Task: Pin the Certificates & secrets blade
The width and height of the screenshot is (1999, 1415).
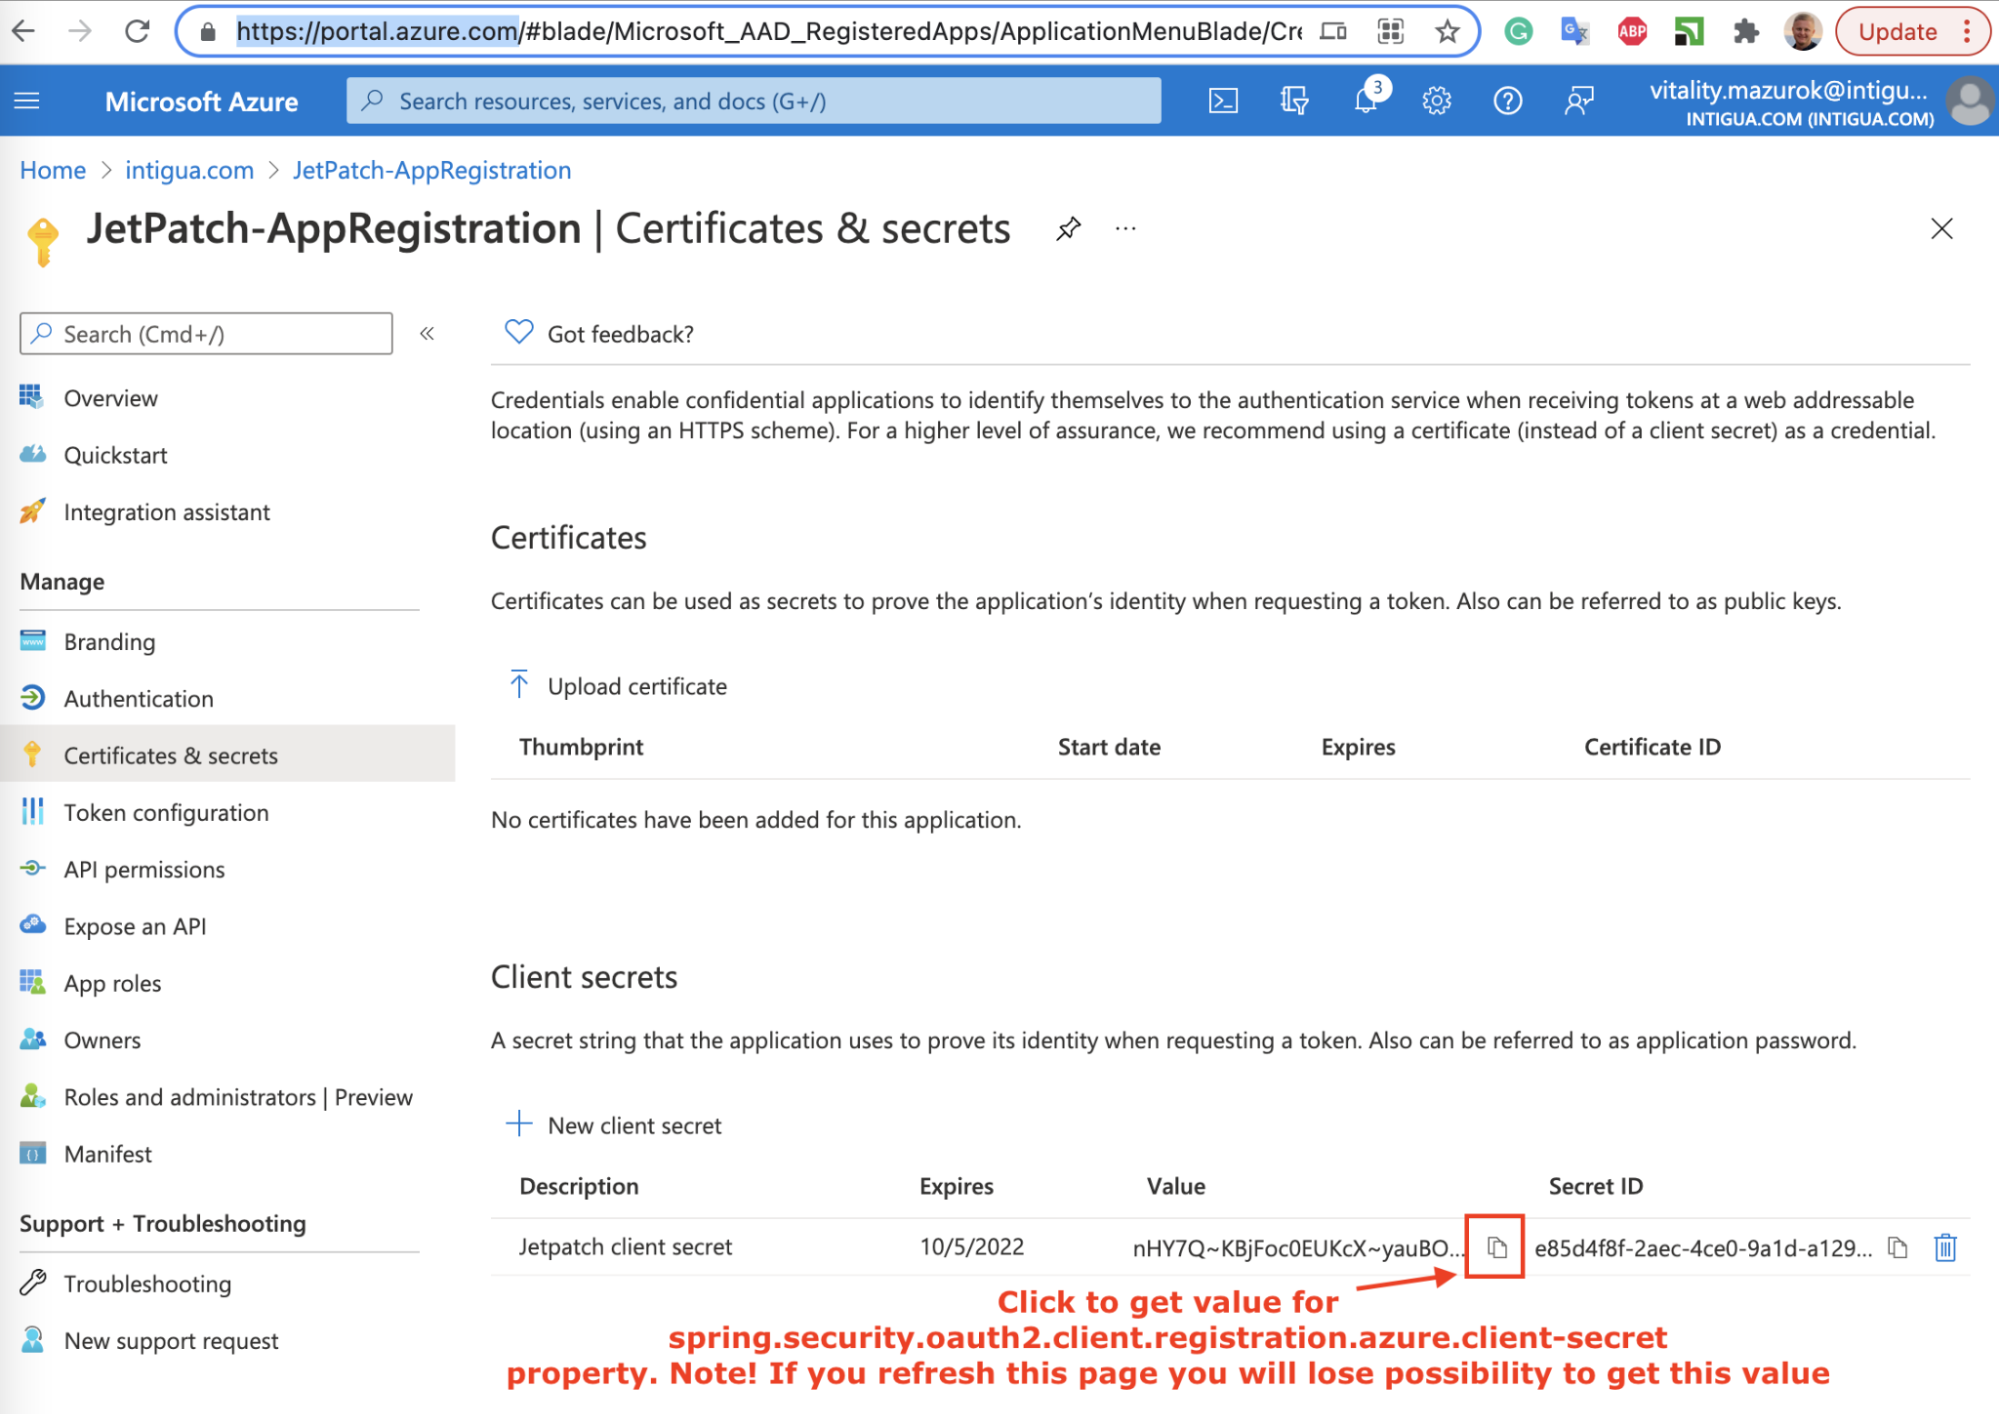Action: click(x=1068, y=229)
